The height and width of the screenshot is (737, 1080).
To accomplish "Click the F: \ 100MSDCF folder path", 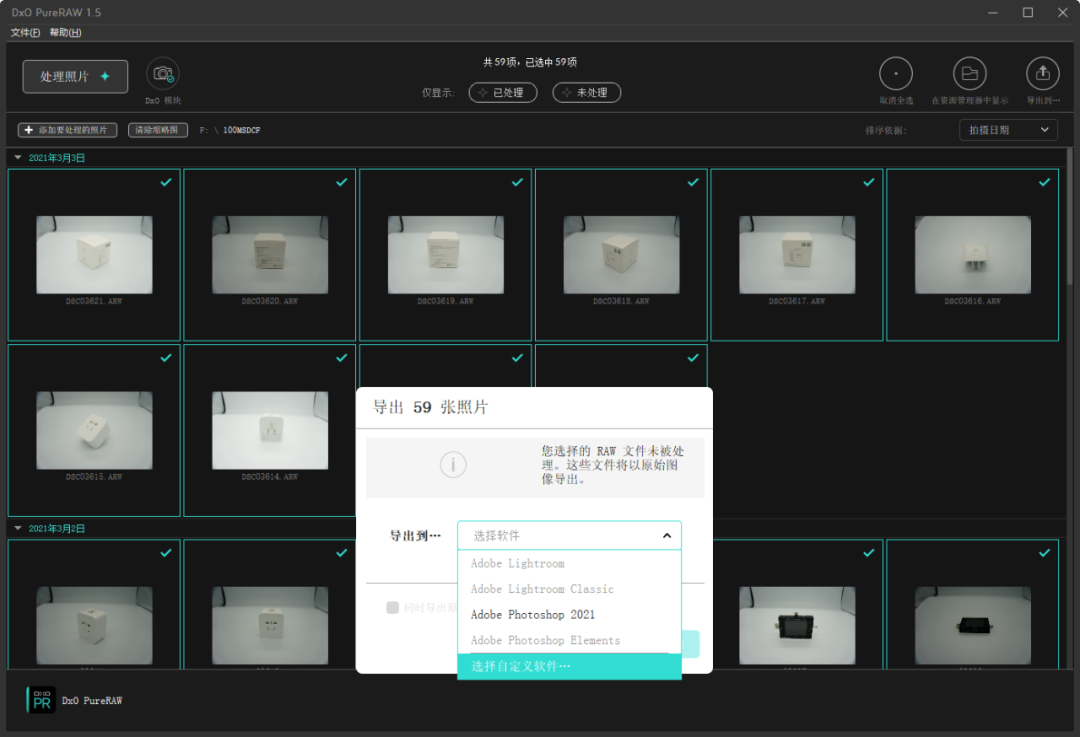I will coord(230,130).
